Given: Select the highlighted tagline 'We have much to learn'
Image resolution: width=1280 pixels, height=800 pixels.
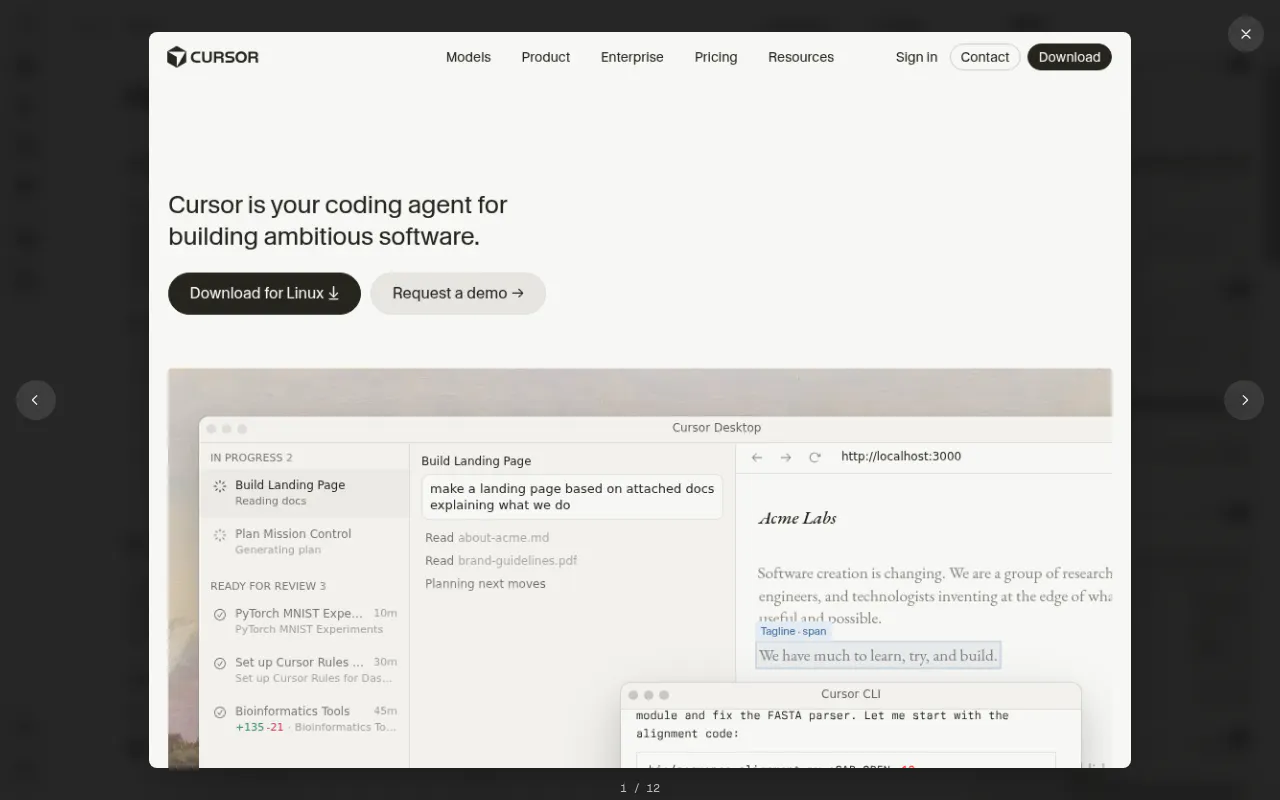Looking at the screenshot, I should pos(878,656).
